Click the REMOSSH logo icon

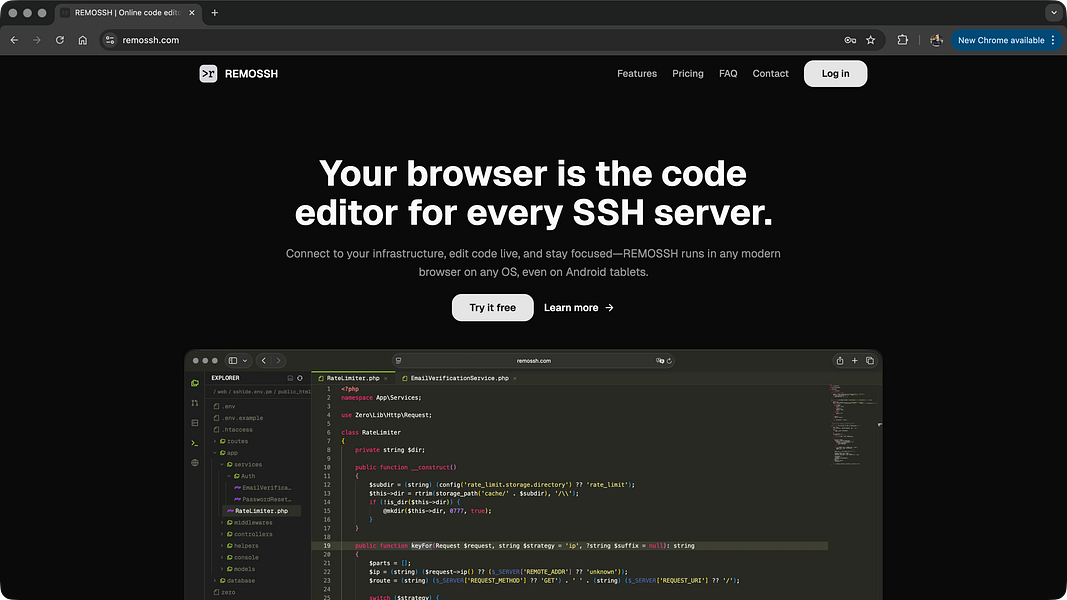point(208,73)
